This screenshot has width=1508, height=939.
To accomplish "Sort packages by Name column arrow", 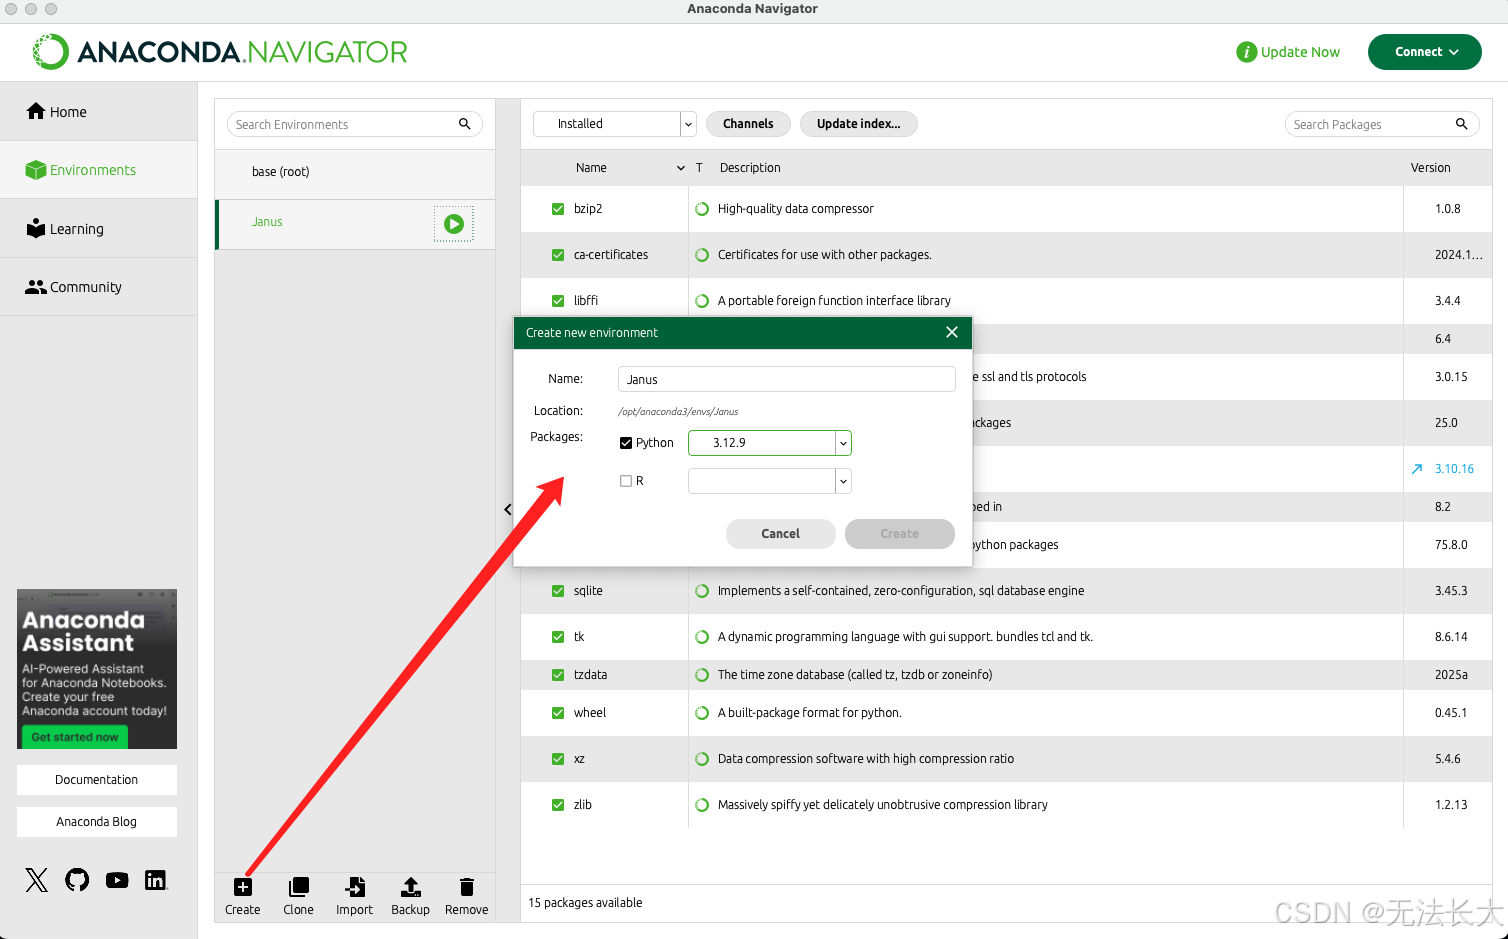I will coord(681,168).
